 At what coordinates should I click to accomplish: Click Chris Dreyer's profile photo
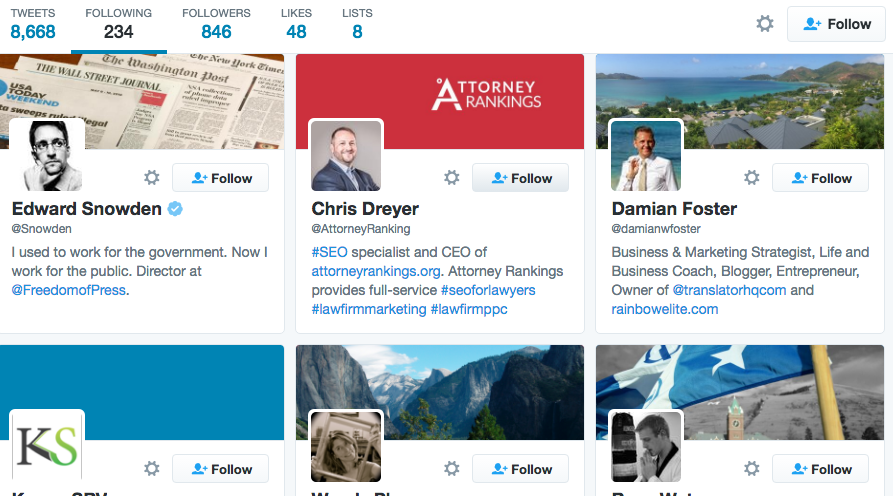point(346,156)
